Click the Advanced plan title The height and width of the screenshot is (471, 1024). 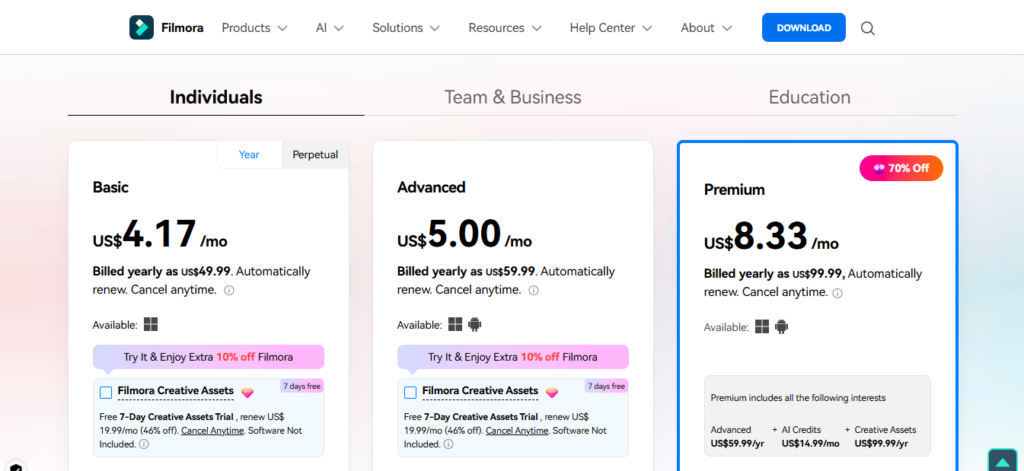[x=431, y=187]
